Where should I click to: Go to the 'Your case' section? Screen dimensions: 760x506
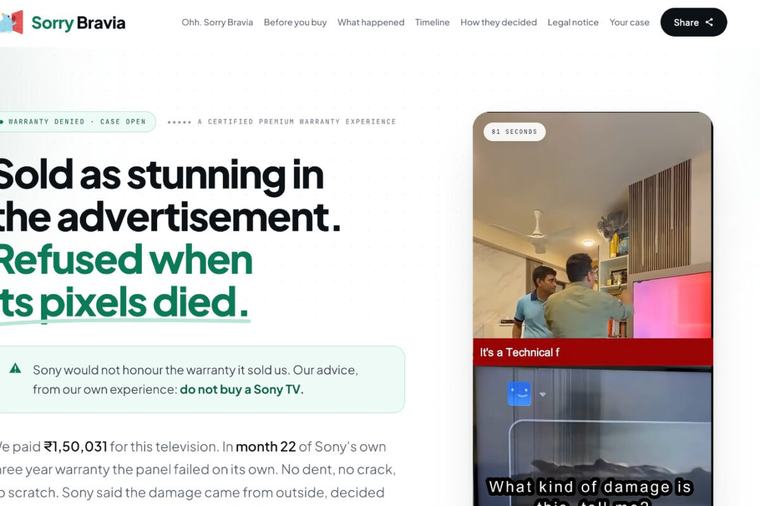[x=629, y=22]
